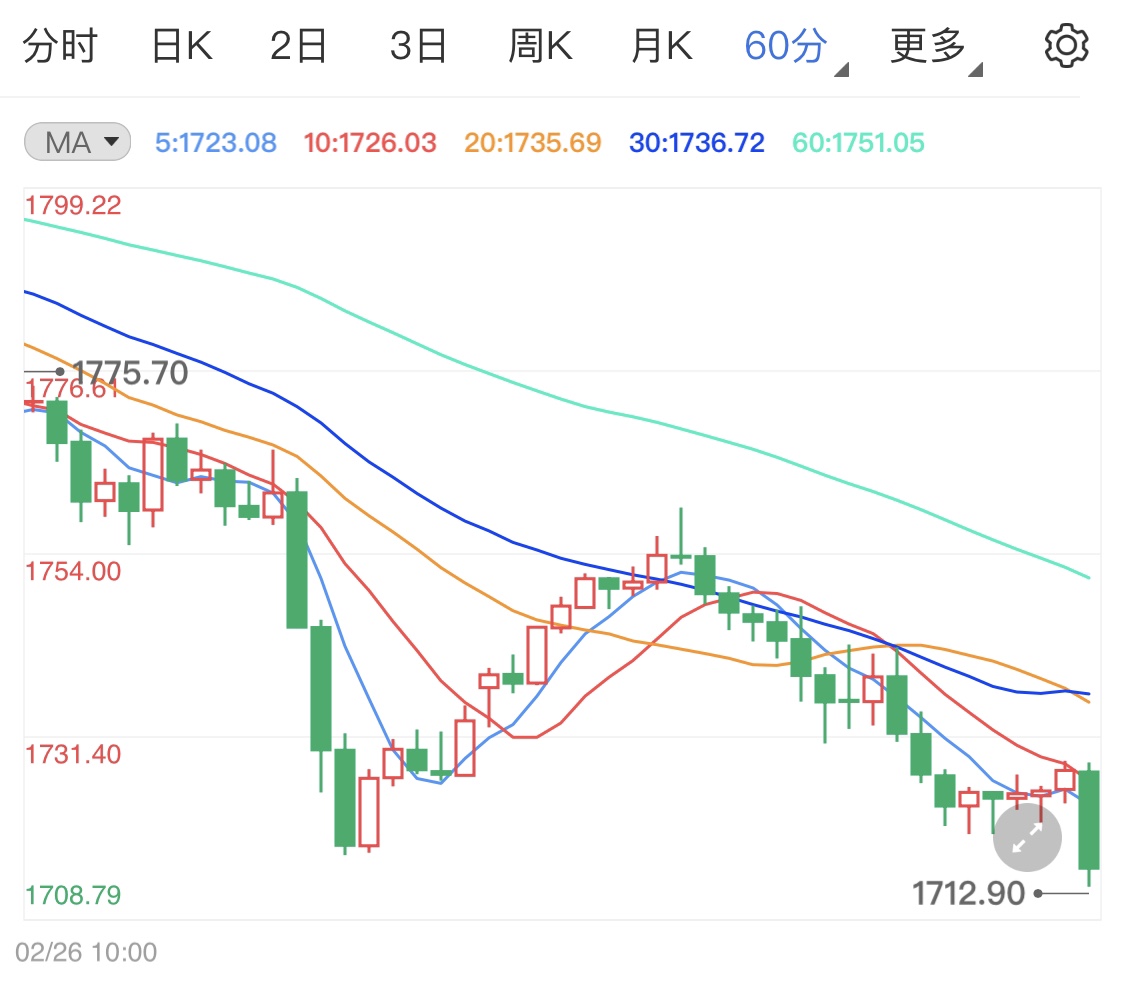The height and width of the screenshot is (982, 1125).
Task: Click the last green candlestick at right edge
Action: coord(1089,821)
